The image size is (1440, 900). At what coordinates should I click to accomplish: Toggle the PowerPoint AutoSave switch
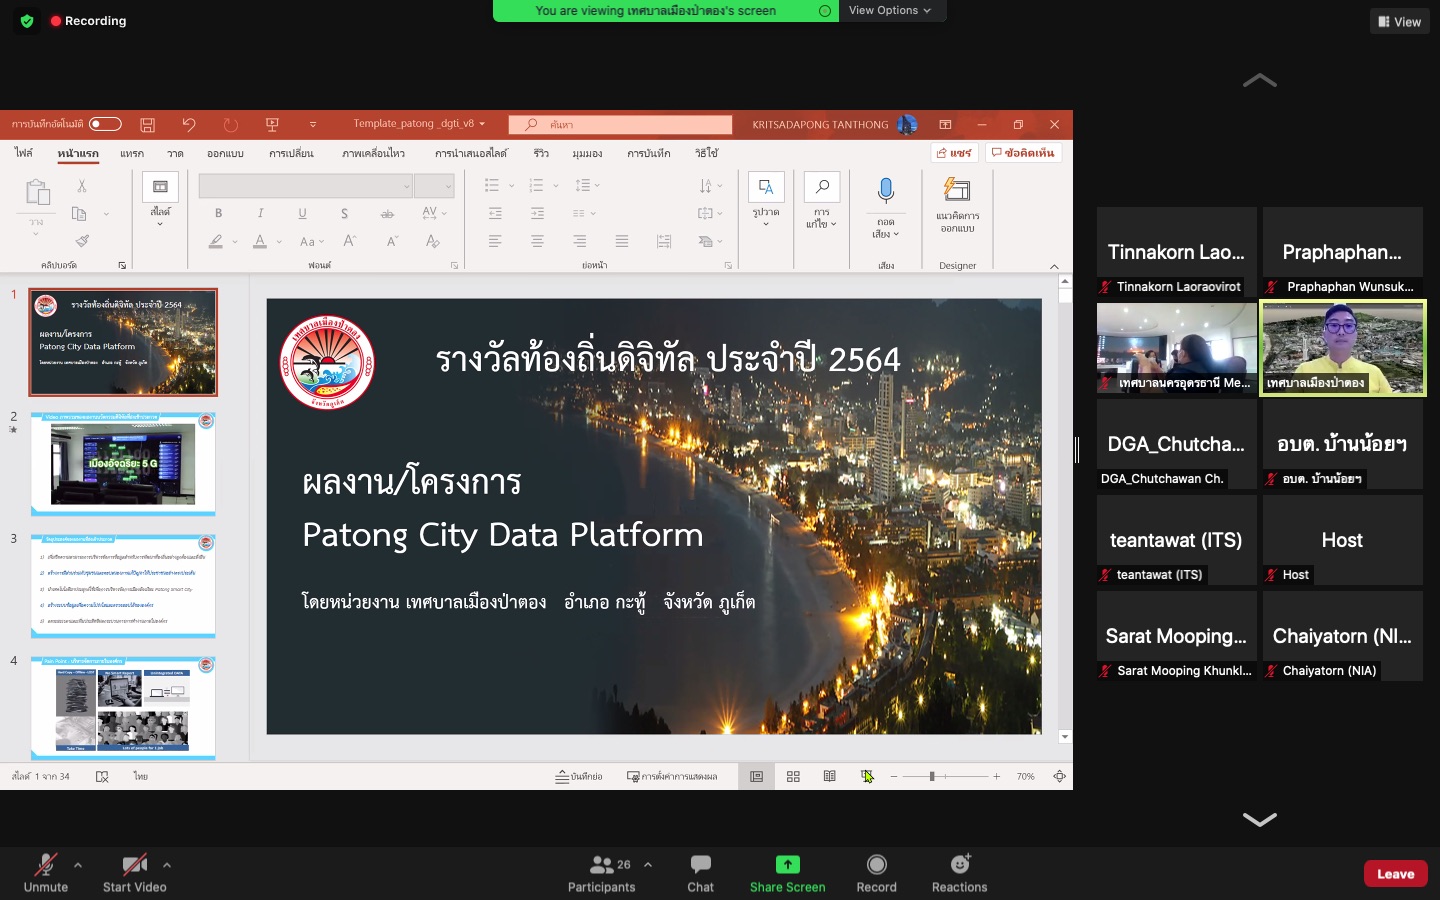(x=105, y=124)
